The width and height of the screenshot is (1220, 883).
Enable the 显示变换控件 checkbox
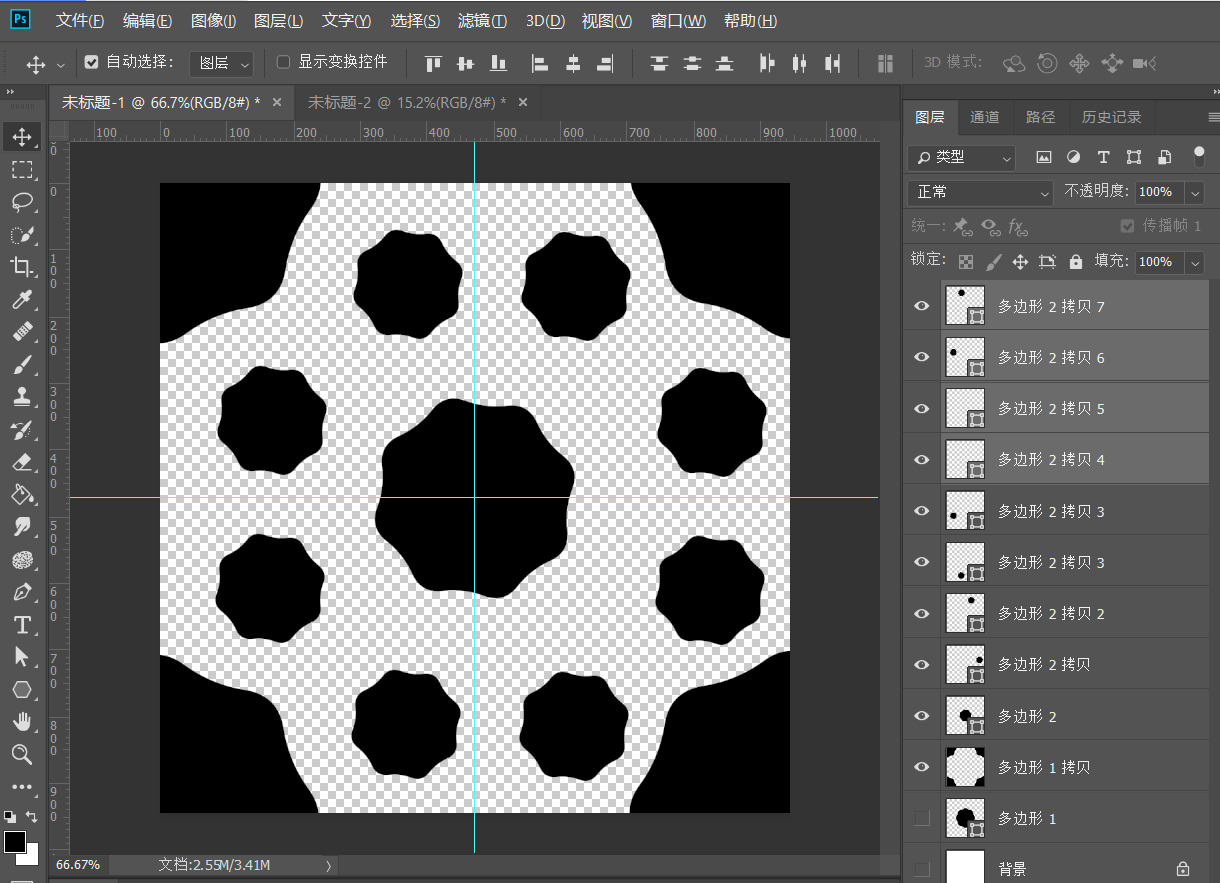(x=283, y=62)
